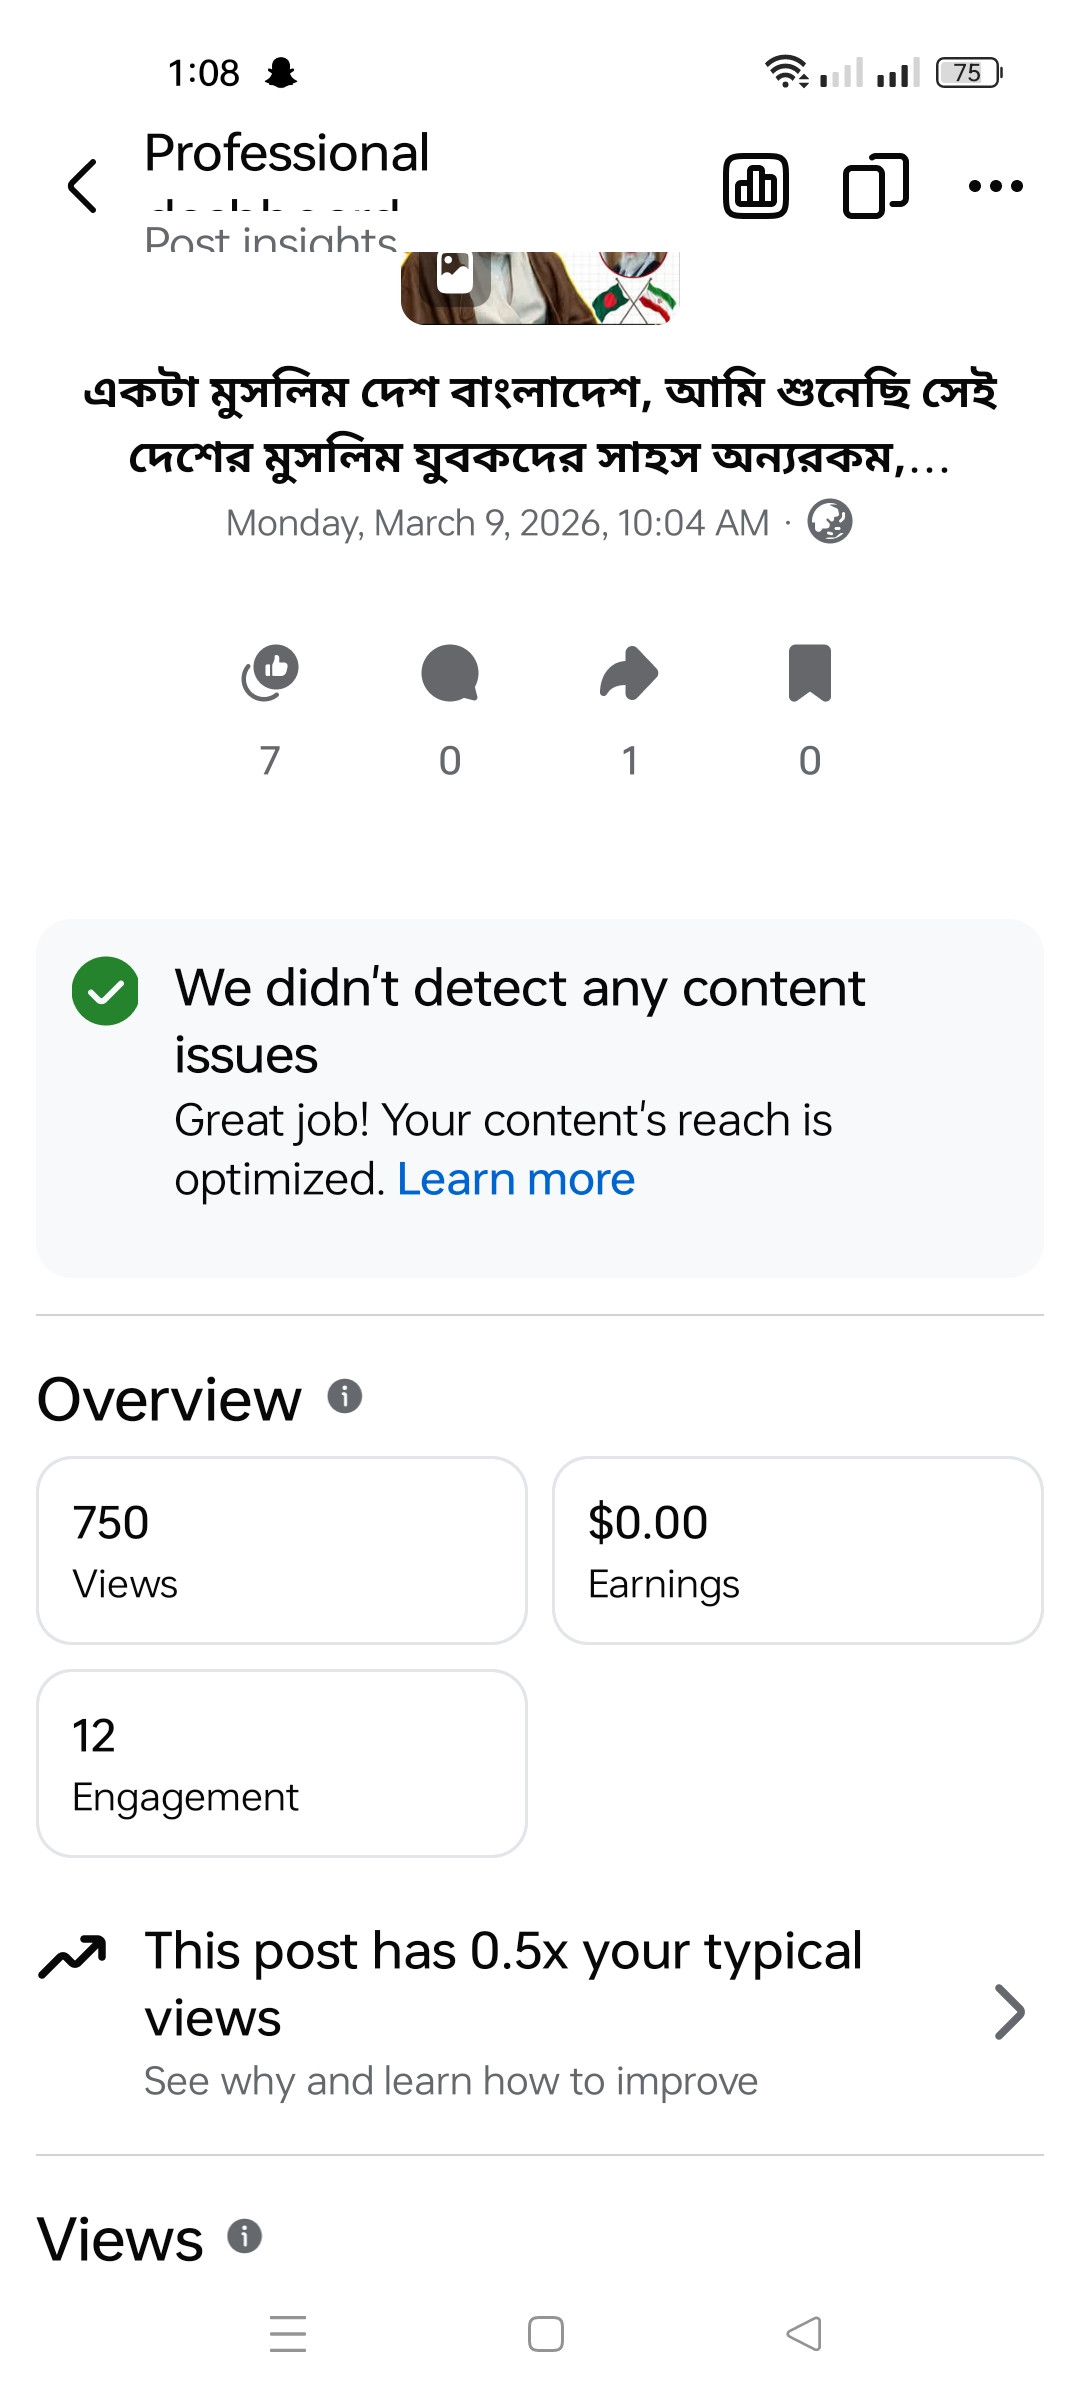Viewport: 1080px width, 2400px height.
Task: Tap the post thumbnail image
Action: 540,288
